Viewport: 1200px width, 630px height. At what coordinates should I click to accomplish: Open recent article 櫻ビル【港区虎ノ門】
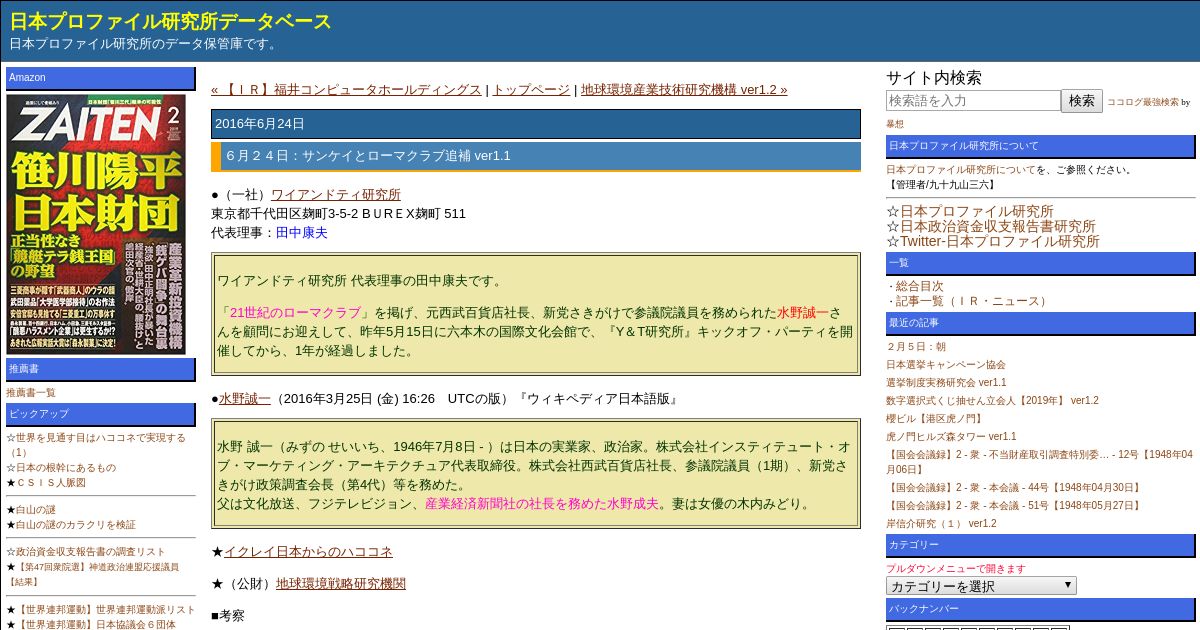tap(934, 419)
